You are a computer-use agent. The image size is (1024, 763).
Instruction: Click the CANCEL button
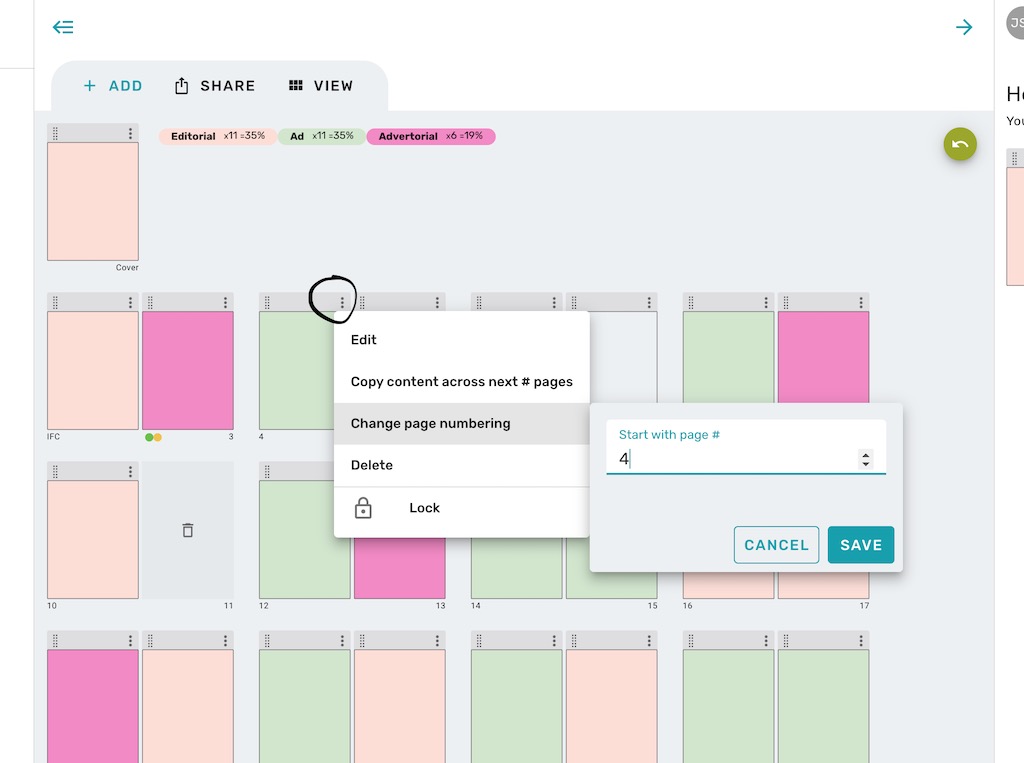(x=776, y=545)
